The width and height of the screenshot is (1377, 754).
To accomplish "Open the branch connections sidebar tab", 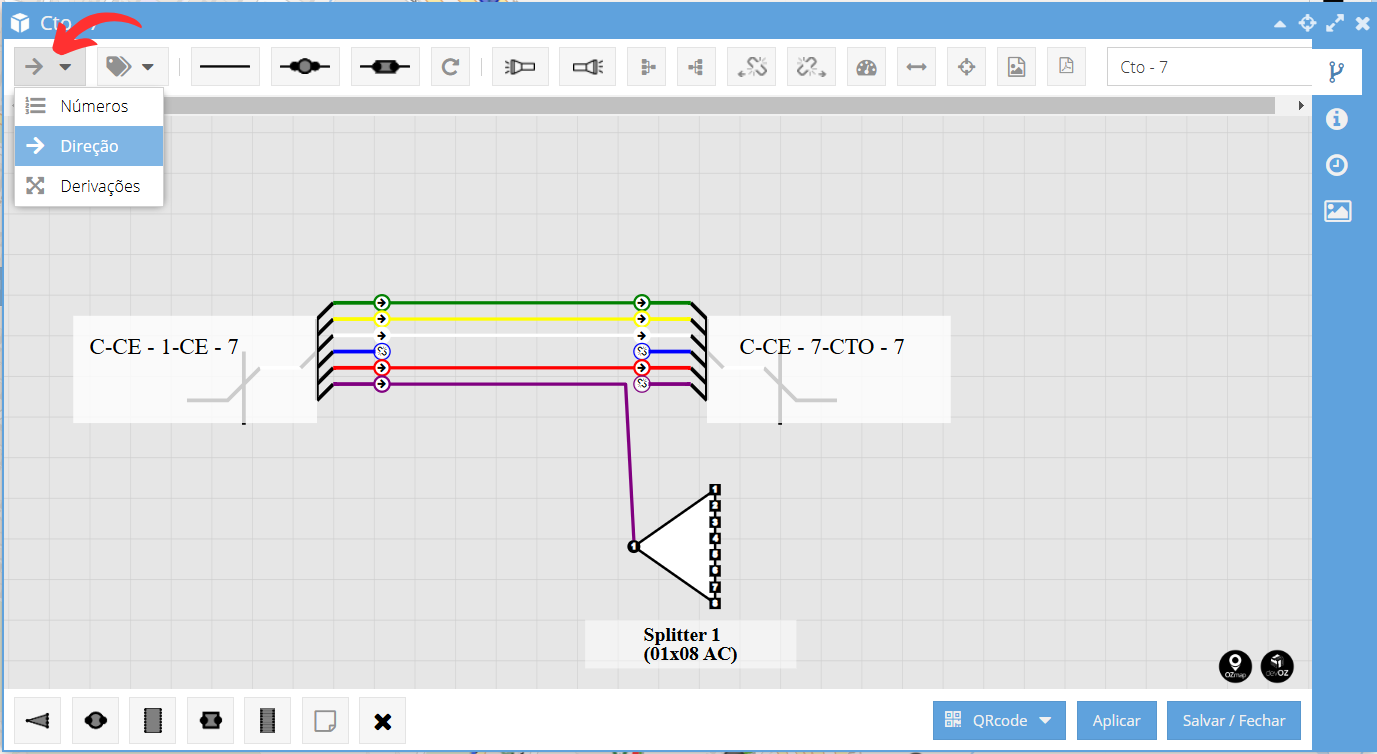I will tap(1337, 72).
